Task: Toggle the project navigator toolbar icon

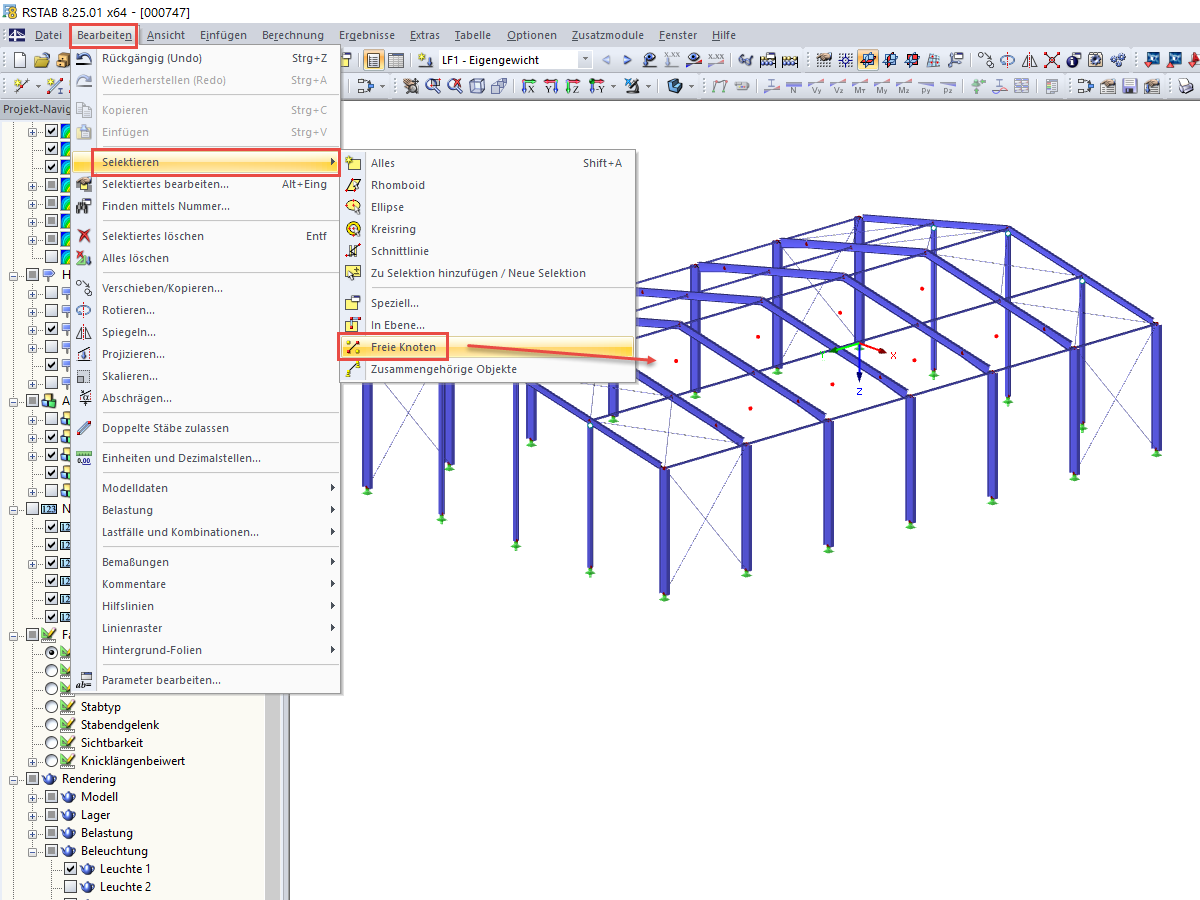Action: (373, 60)
